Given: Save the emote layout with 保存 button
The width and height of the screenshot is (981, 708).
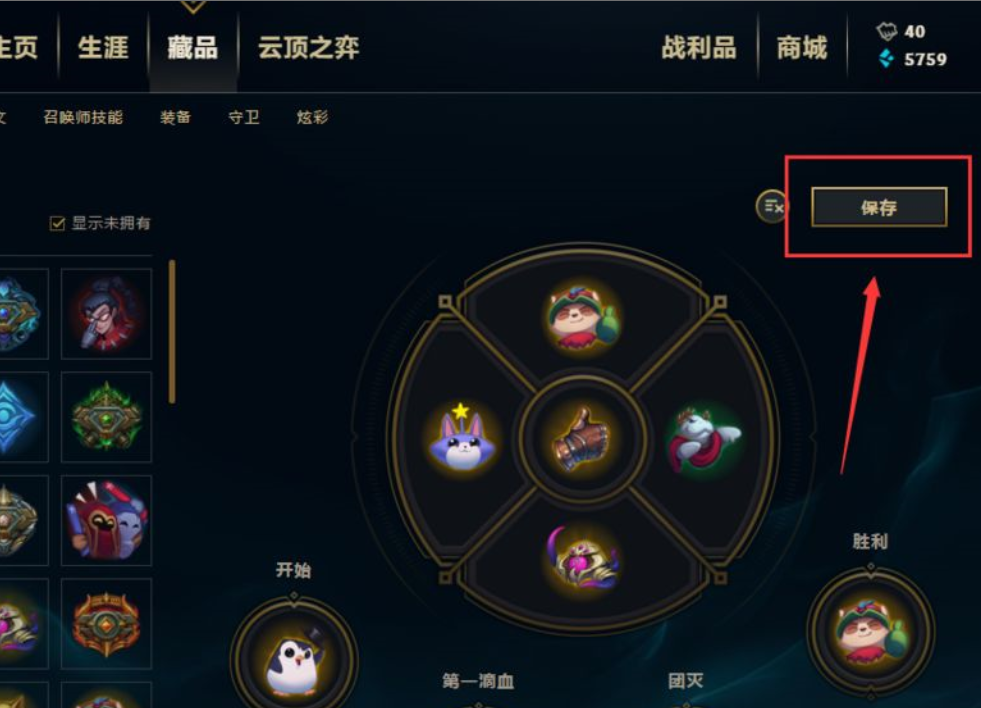Looking at the screenshot, I should click(879, 207).
